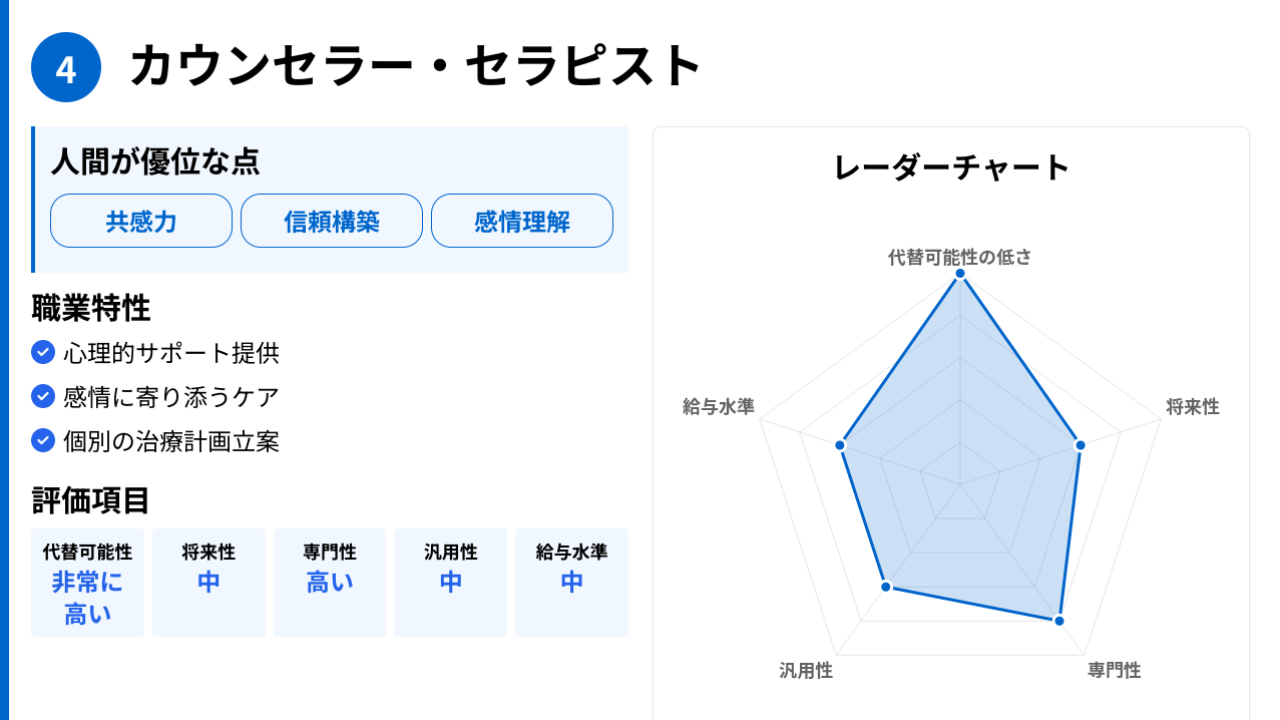This screenshot has width=1280, height=720.
Task: Click the blue number 4 circle badge
Action: 66,67
